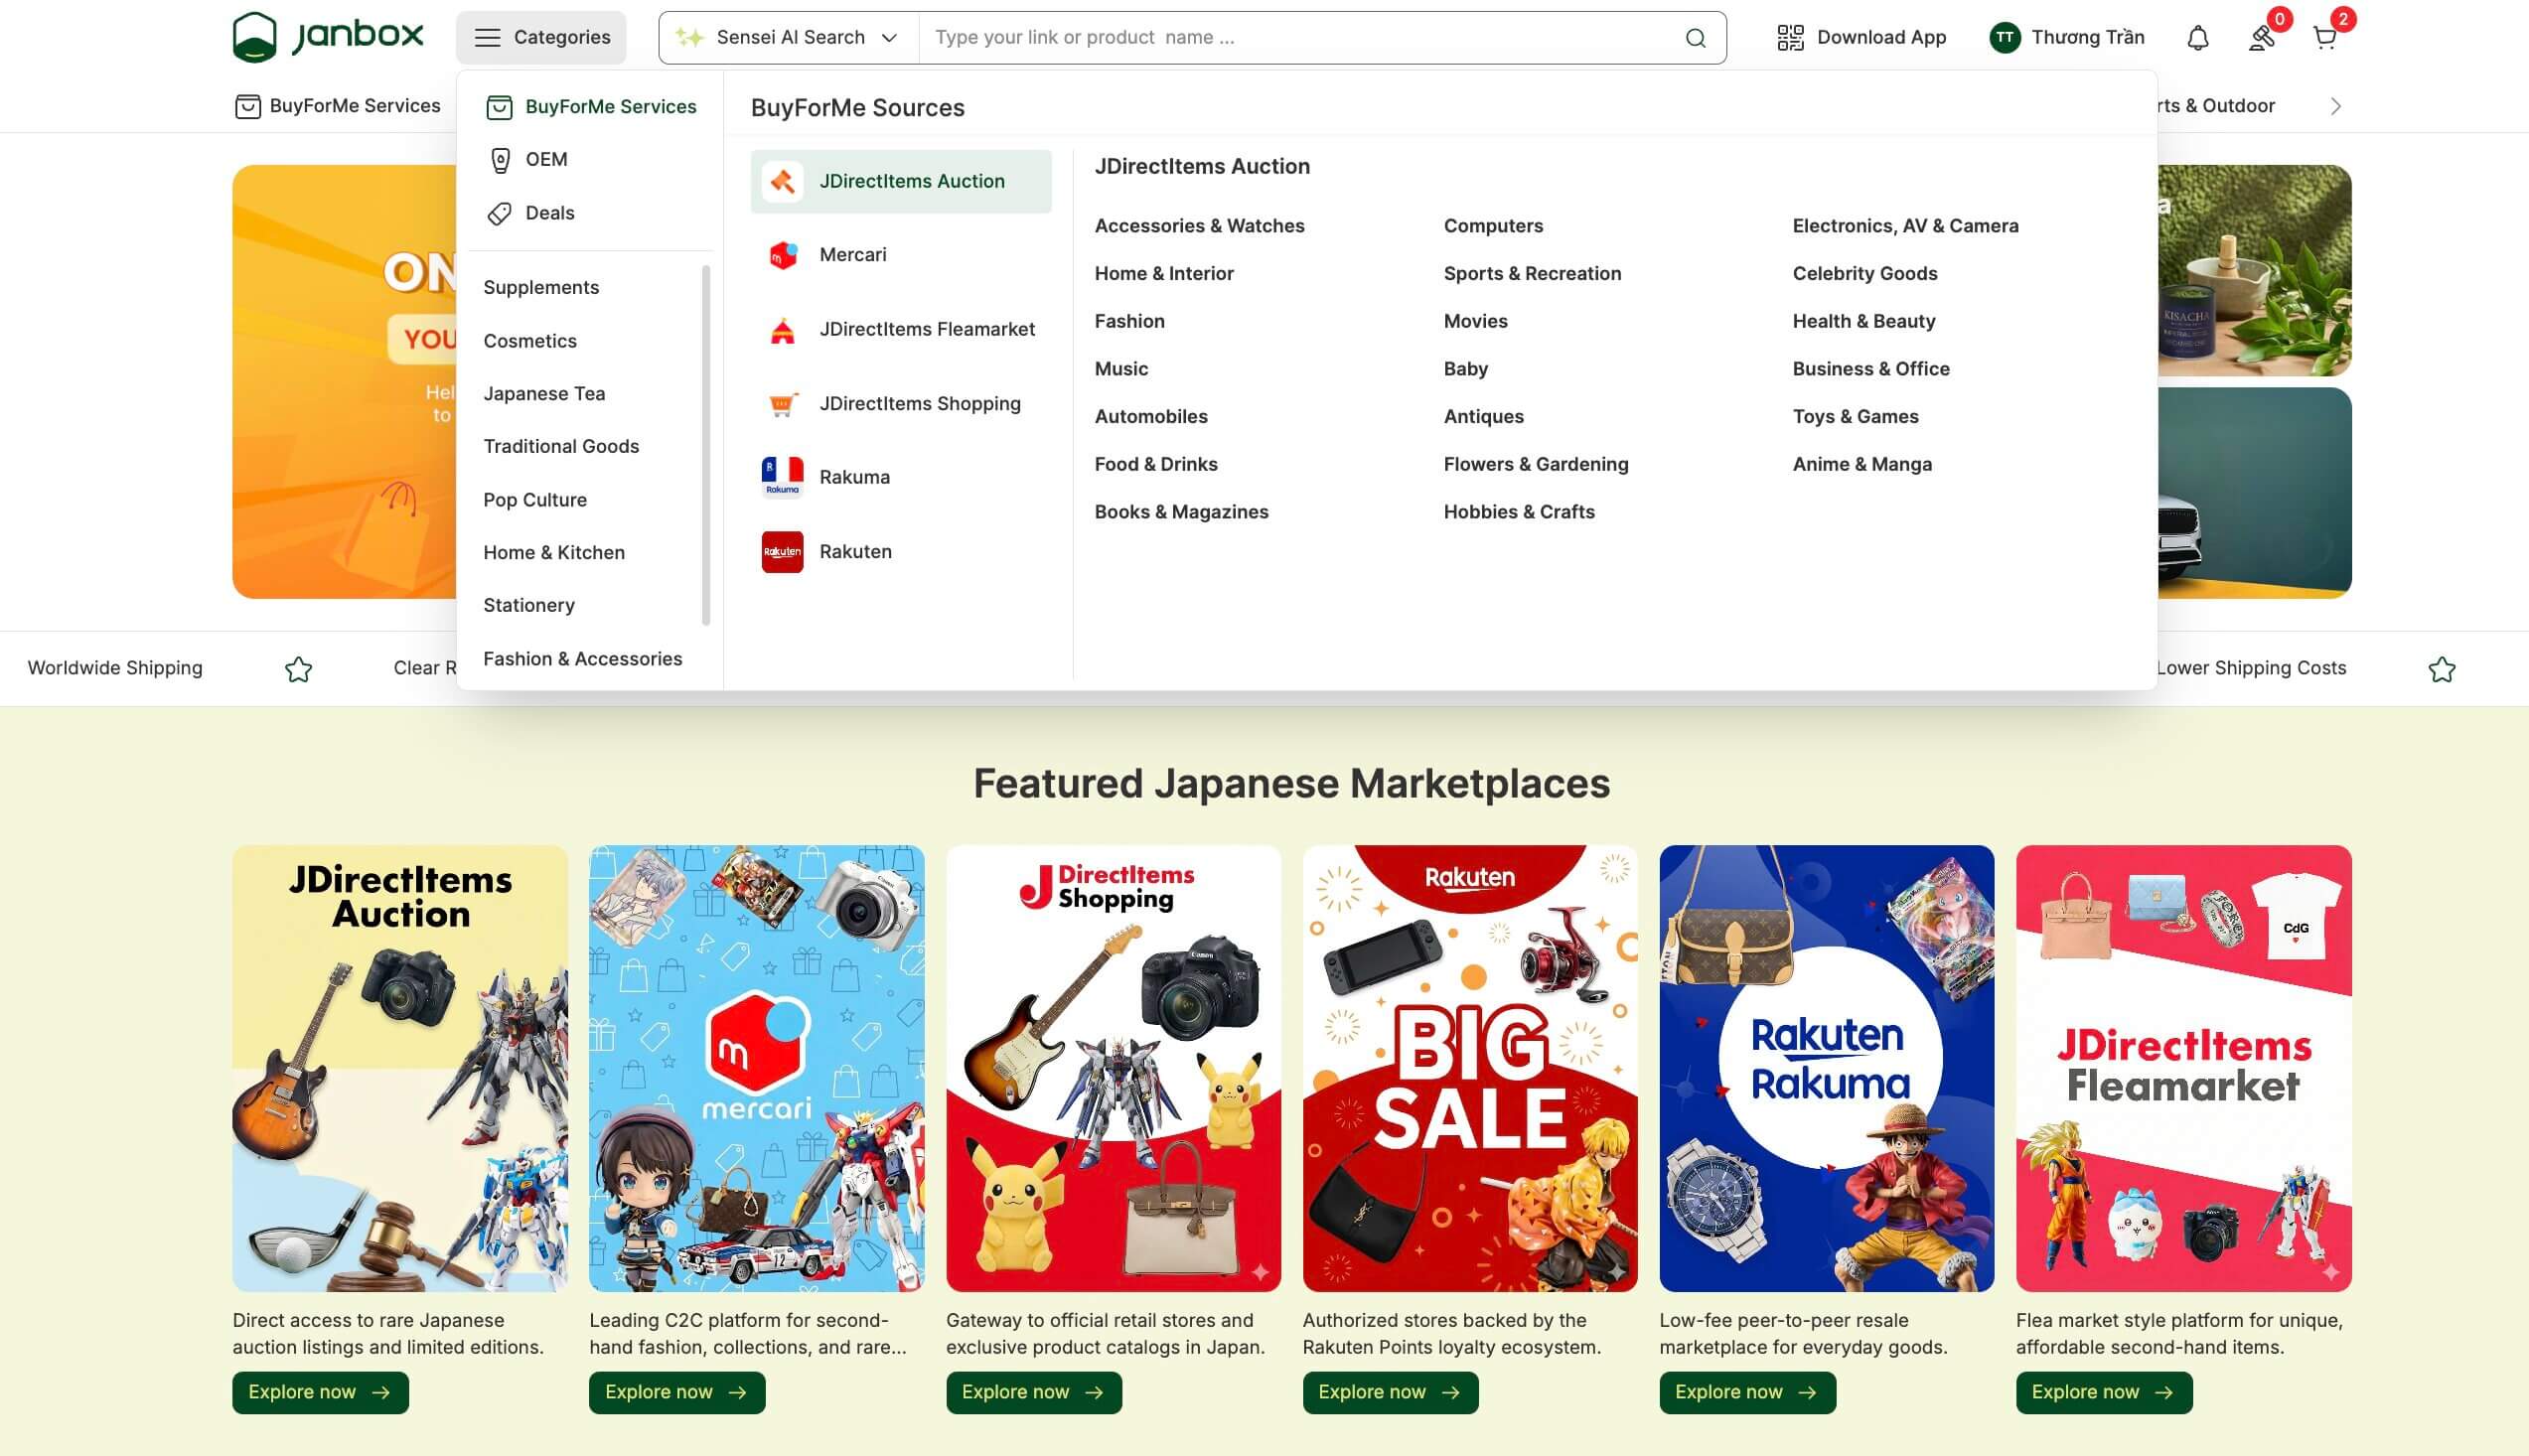Click the BuyForMe Services bag icon in dropdown
This screenshot has height=1456, width=2529.
click(x=499, y=107)
